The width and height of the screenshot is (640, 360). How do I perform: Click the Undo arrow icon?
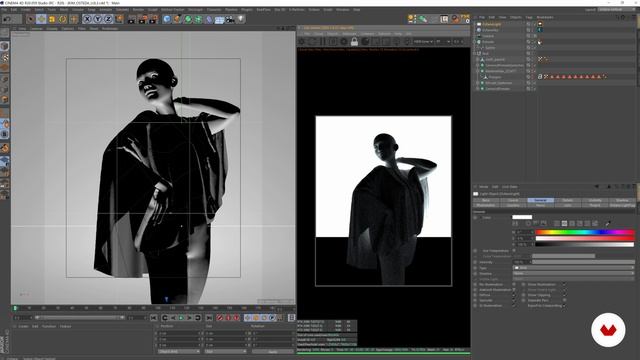click(7, 19)
